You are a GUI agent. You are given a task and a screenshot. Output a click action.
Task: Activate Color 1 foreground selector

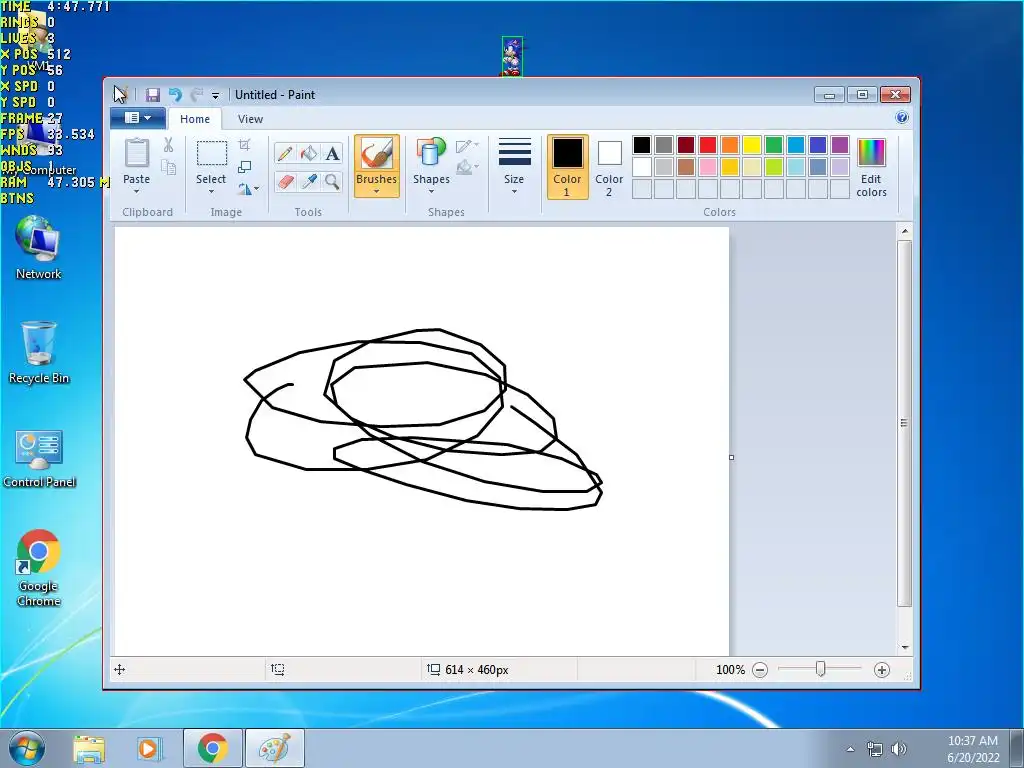pyautogui.click(x=568, y=167)
